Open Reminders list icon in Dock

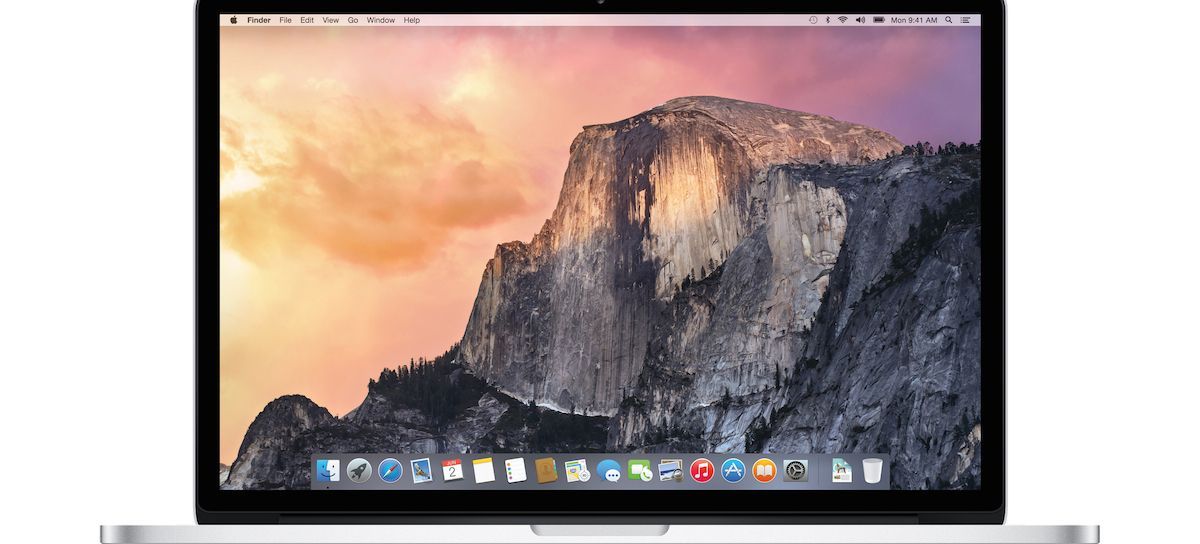515,470
